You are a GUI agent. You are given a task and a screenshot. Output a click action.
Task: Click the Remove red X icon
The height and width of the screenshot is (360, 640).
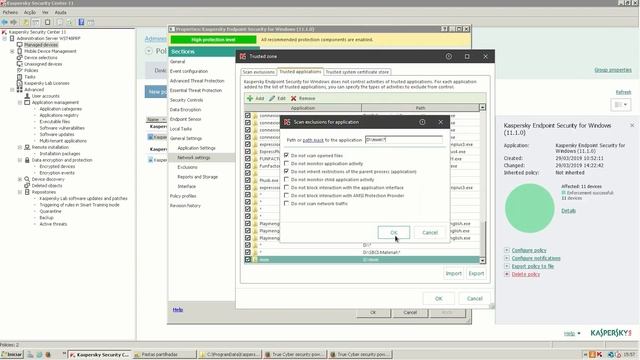[293, 98]
